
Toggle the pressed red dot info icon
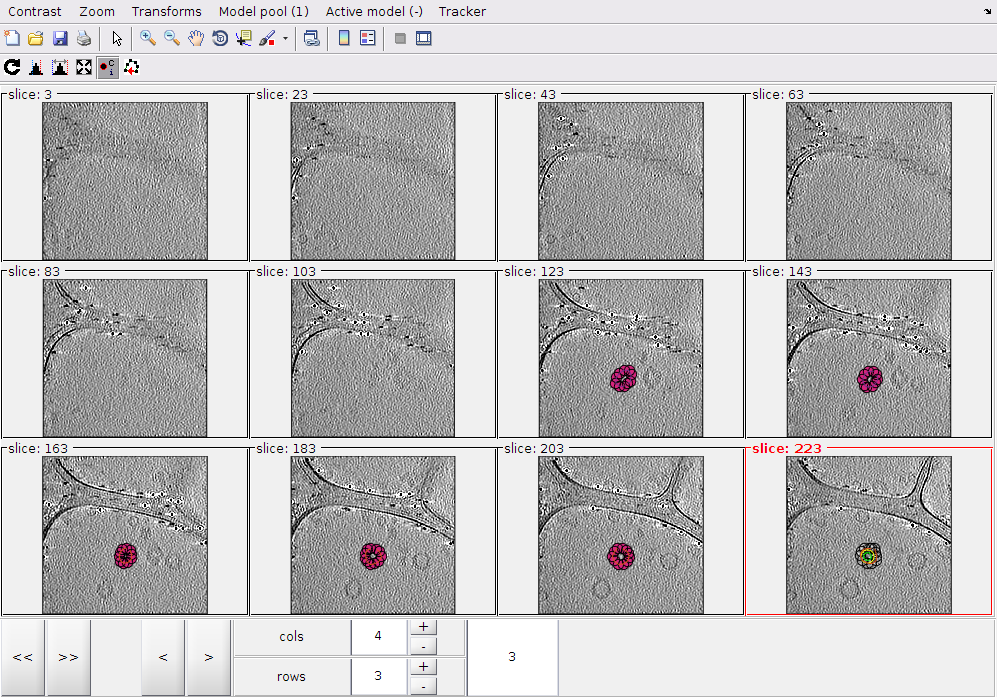pos(107,67)
